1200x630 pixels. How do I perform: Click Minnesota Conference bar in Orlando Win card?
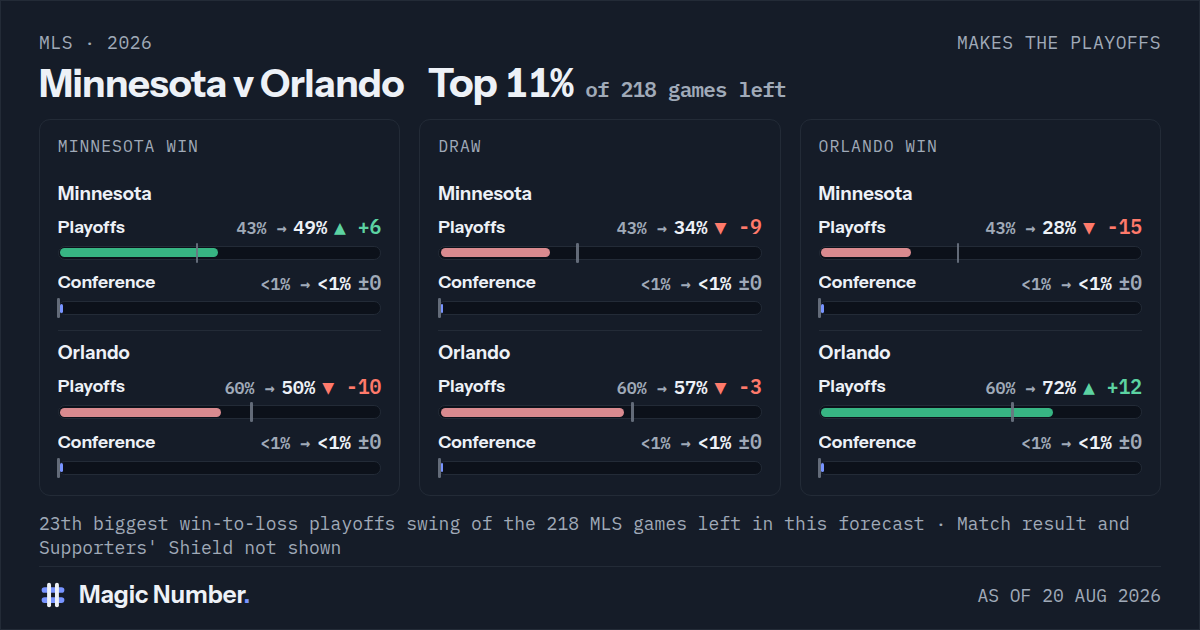[980, 308]
